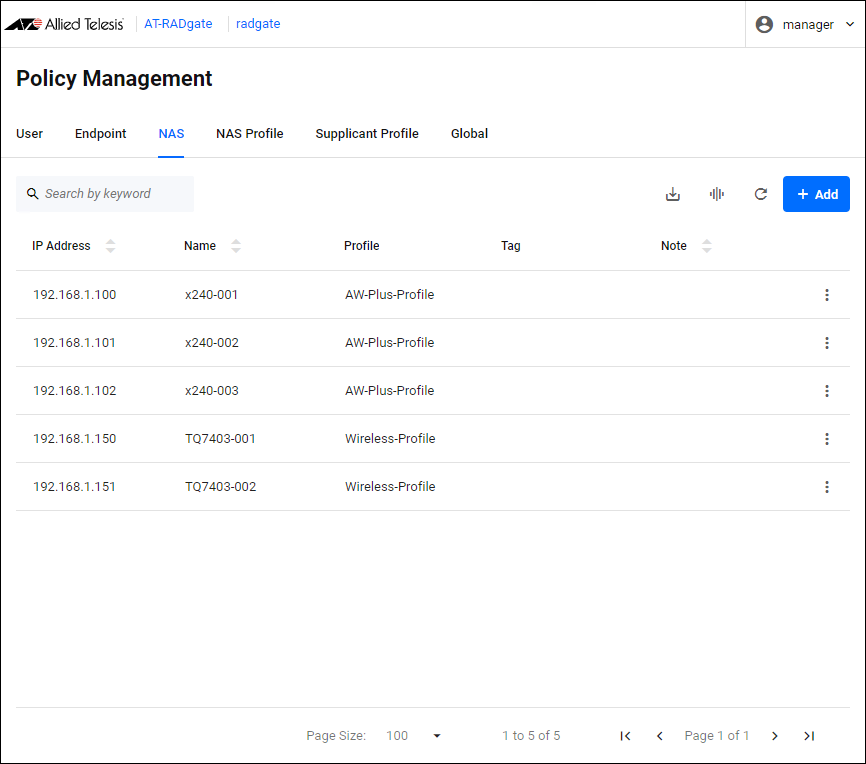Switch to the NAS Profile tab
Image resolution: width=866 pixels, height=764 pixels.
(x=250, y=134)
